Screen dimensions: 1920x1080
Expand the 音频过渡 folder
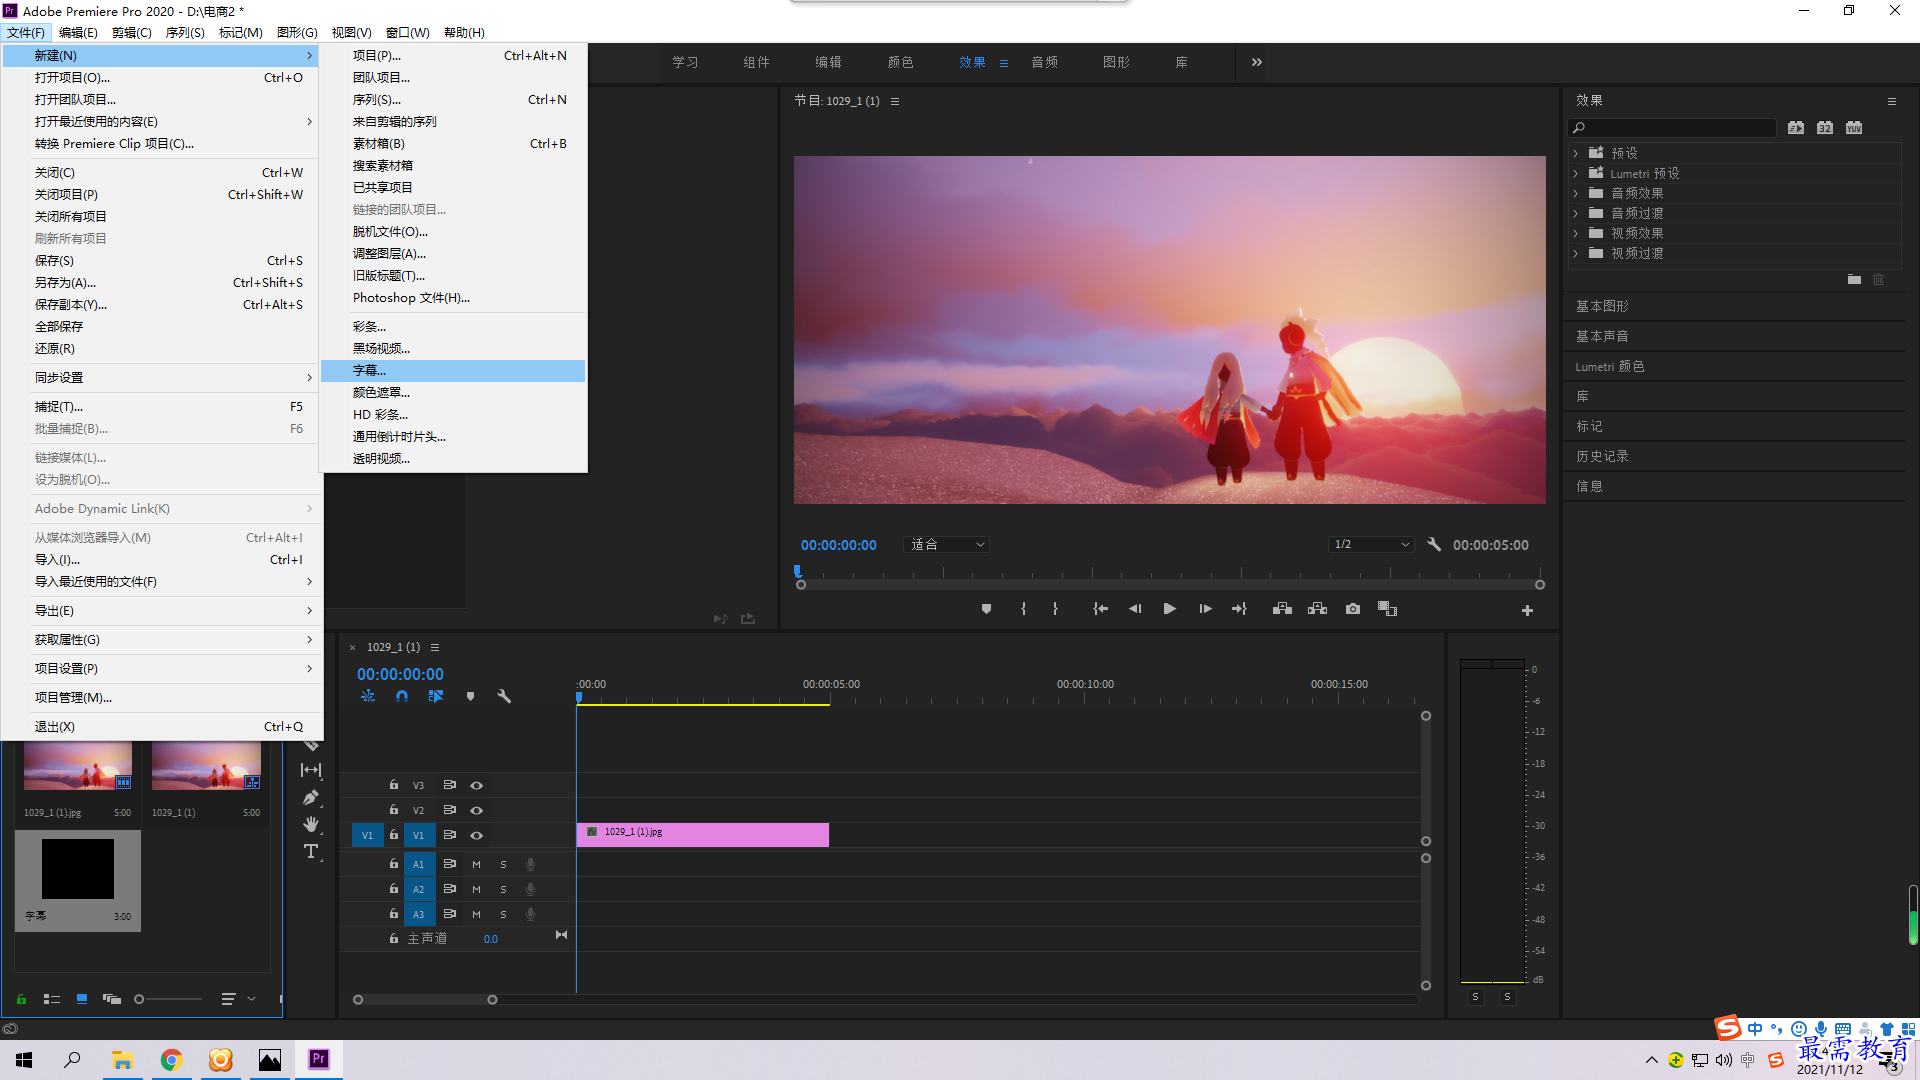tap(1575, 213)
